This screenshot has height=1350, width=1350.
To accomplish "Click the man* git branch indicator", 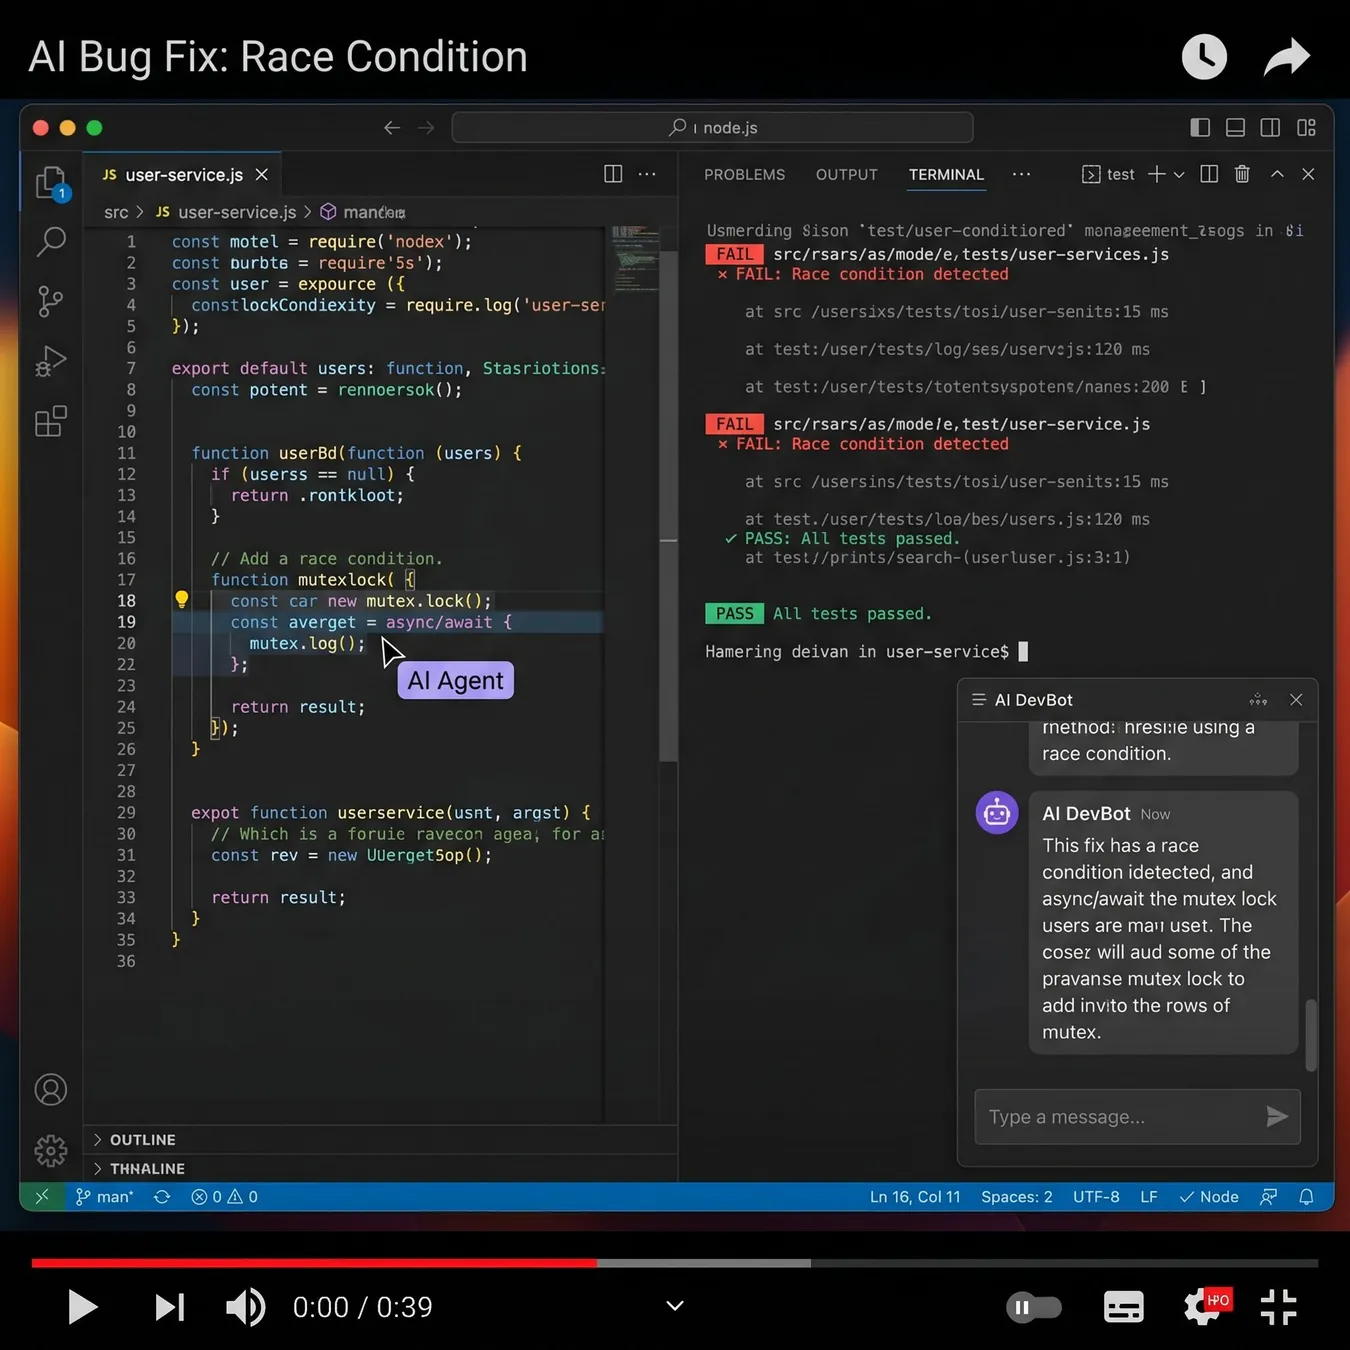I will (104, 1197).
